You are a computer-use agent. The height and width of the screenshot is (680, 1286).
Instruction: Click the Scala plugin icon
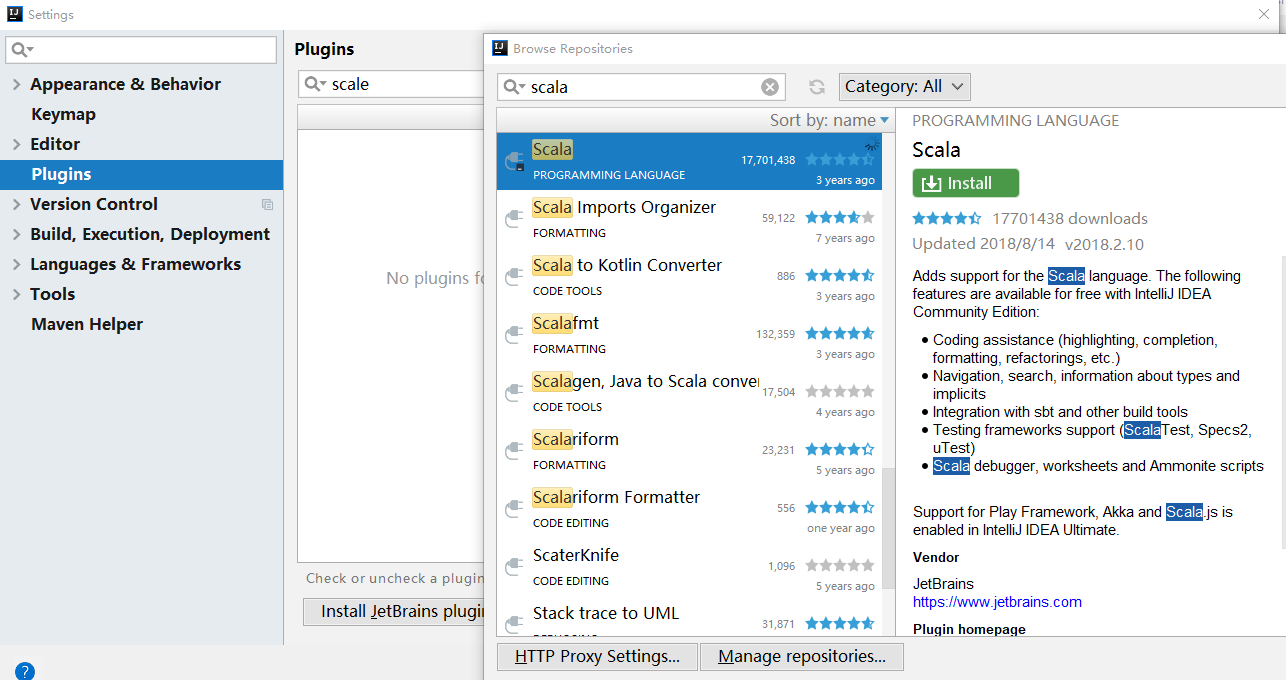pyautogui.click(x=514, y=161)
